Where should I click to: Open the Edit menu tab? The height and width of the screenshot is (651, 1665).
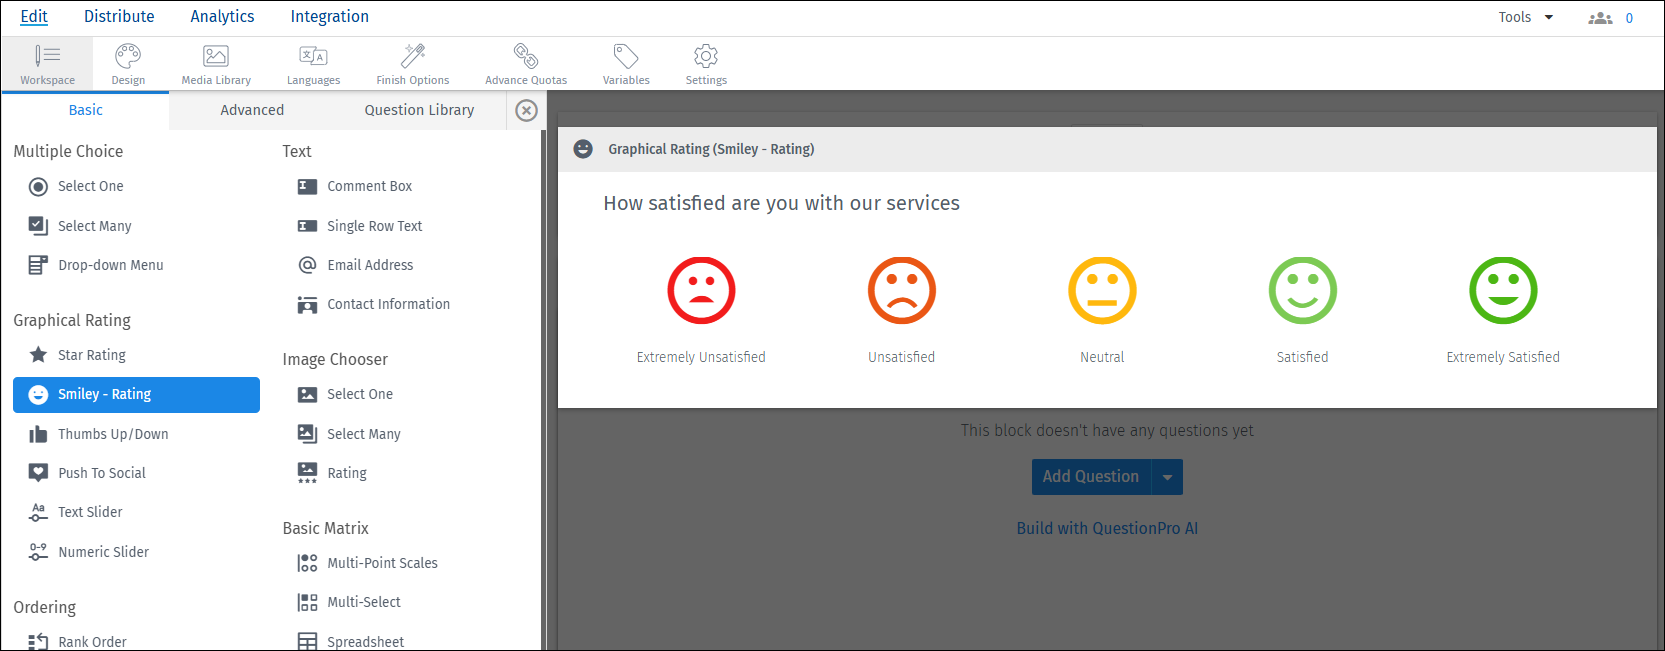coord(34,17)
